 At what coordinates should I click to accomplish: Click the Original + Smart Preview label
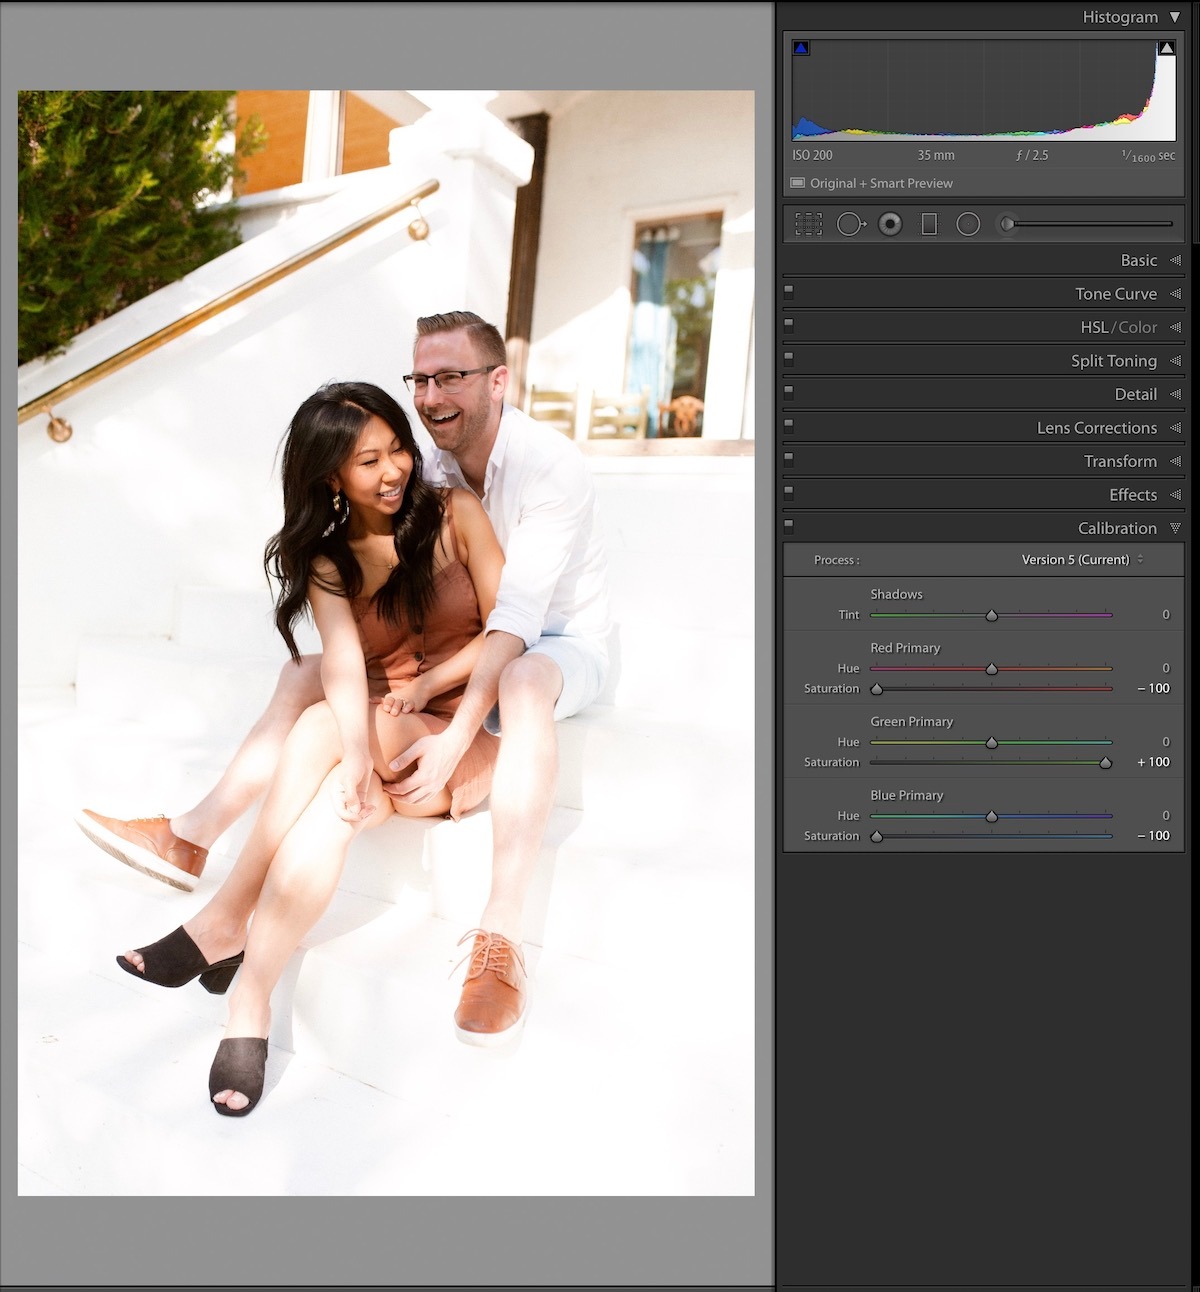pyautogui.click(x=880, y=184)
